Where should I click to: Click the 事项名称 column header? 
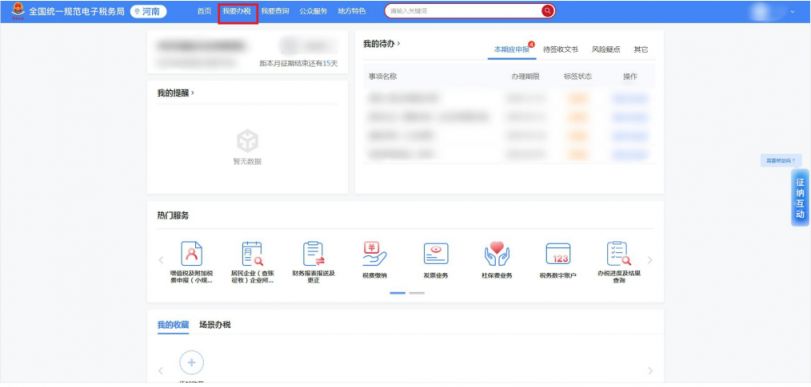tap(383, 77)
